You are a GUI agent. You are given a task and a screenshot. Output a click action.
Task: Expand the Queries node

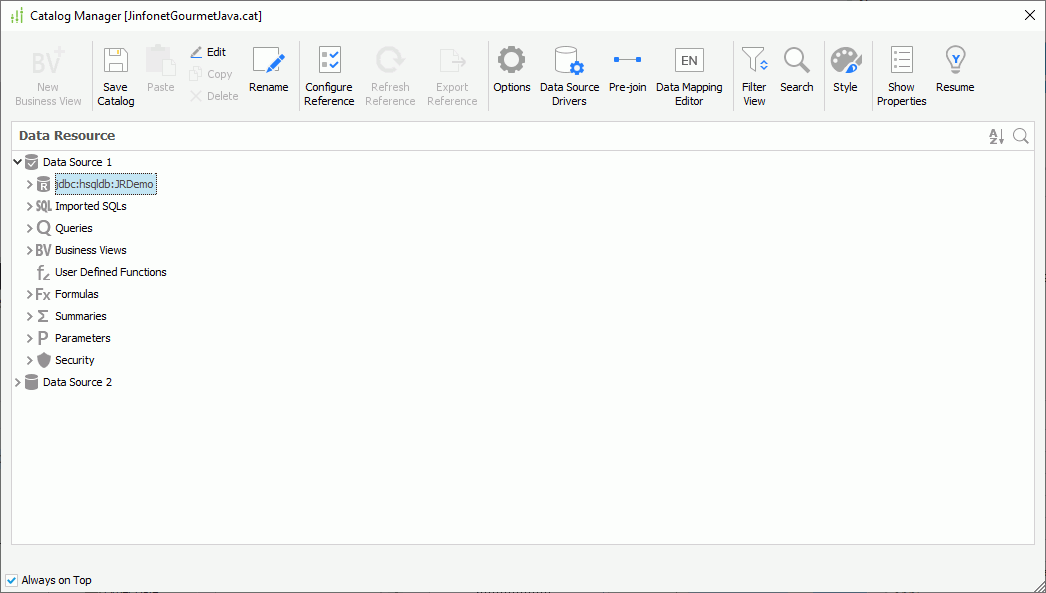click(x=29, y=228)
